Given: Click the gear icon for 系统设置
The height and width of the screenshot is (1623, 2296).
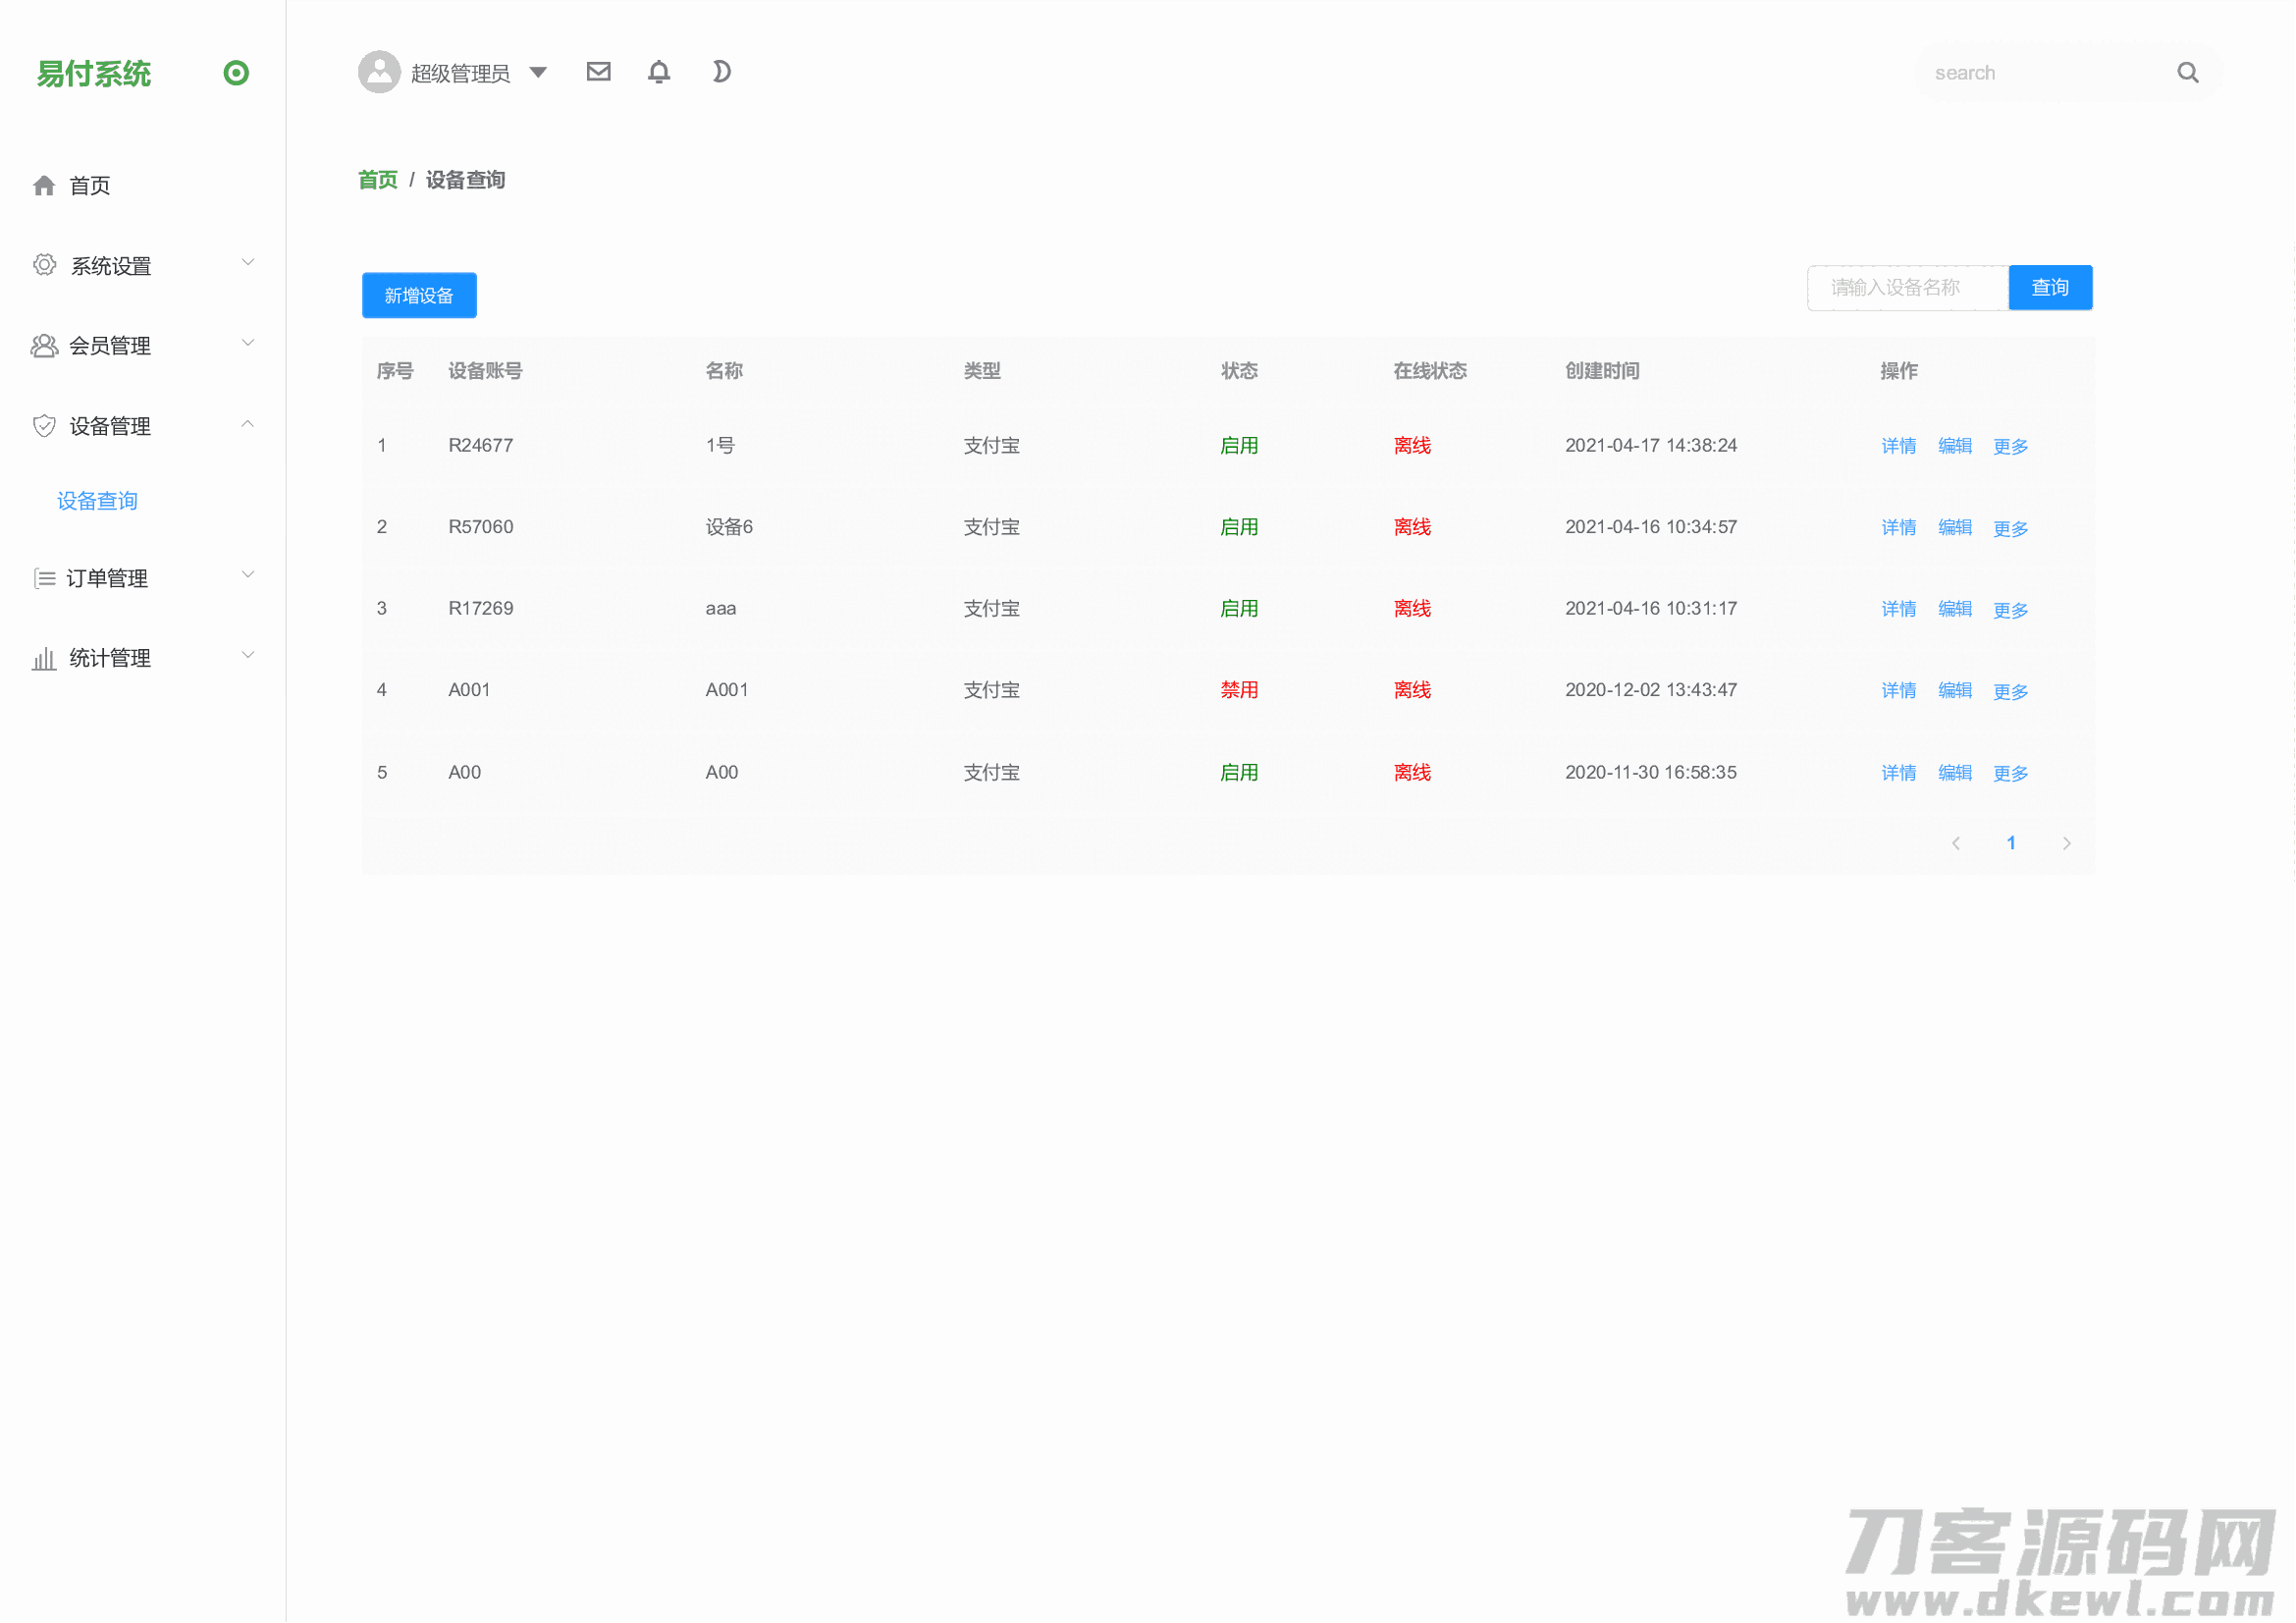Looking at the screenshot, I should coord(44,265).
